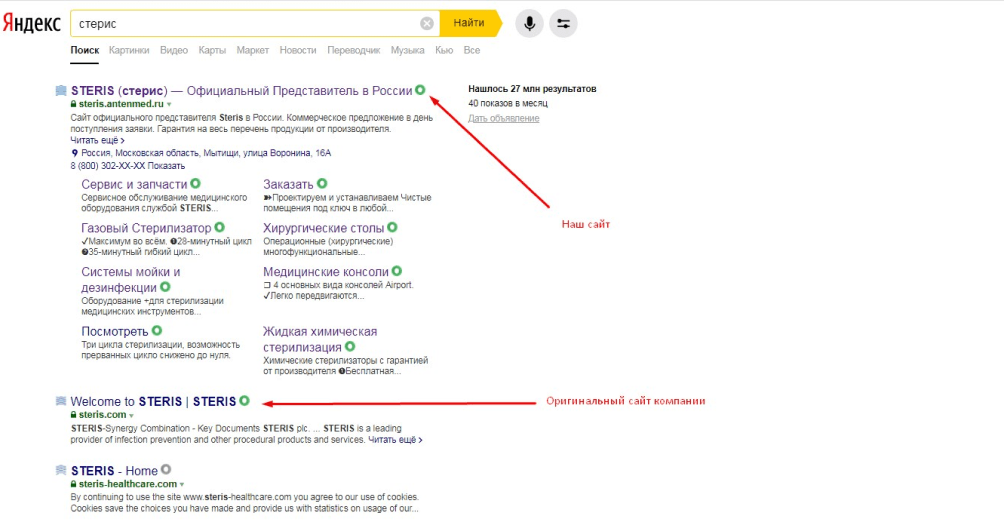Click grey circle badge next to 'STERIS - Home'
Screen dimensions: 1004x522
pos(166,469)
